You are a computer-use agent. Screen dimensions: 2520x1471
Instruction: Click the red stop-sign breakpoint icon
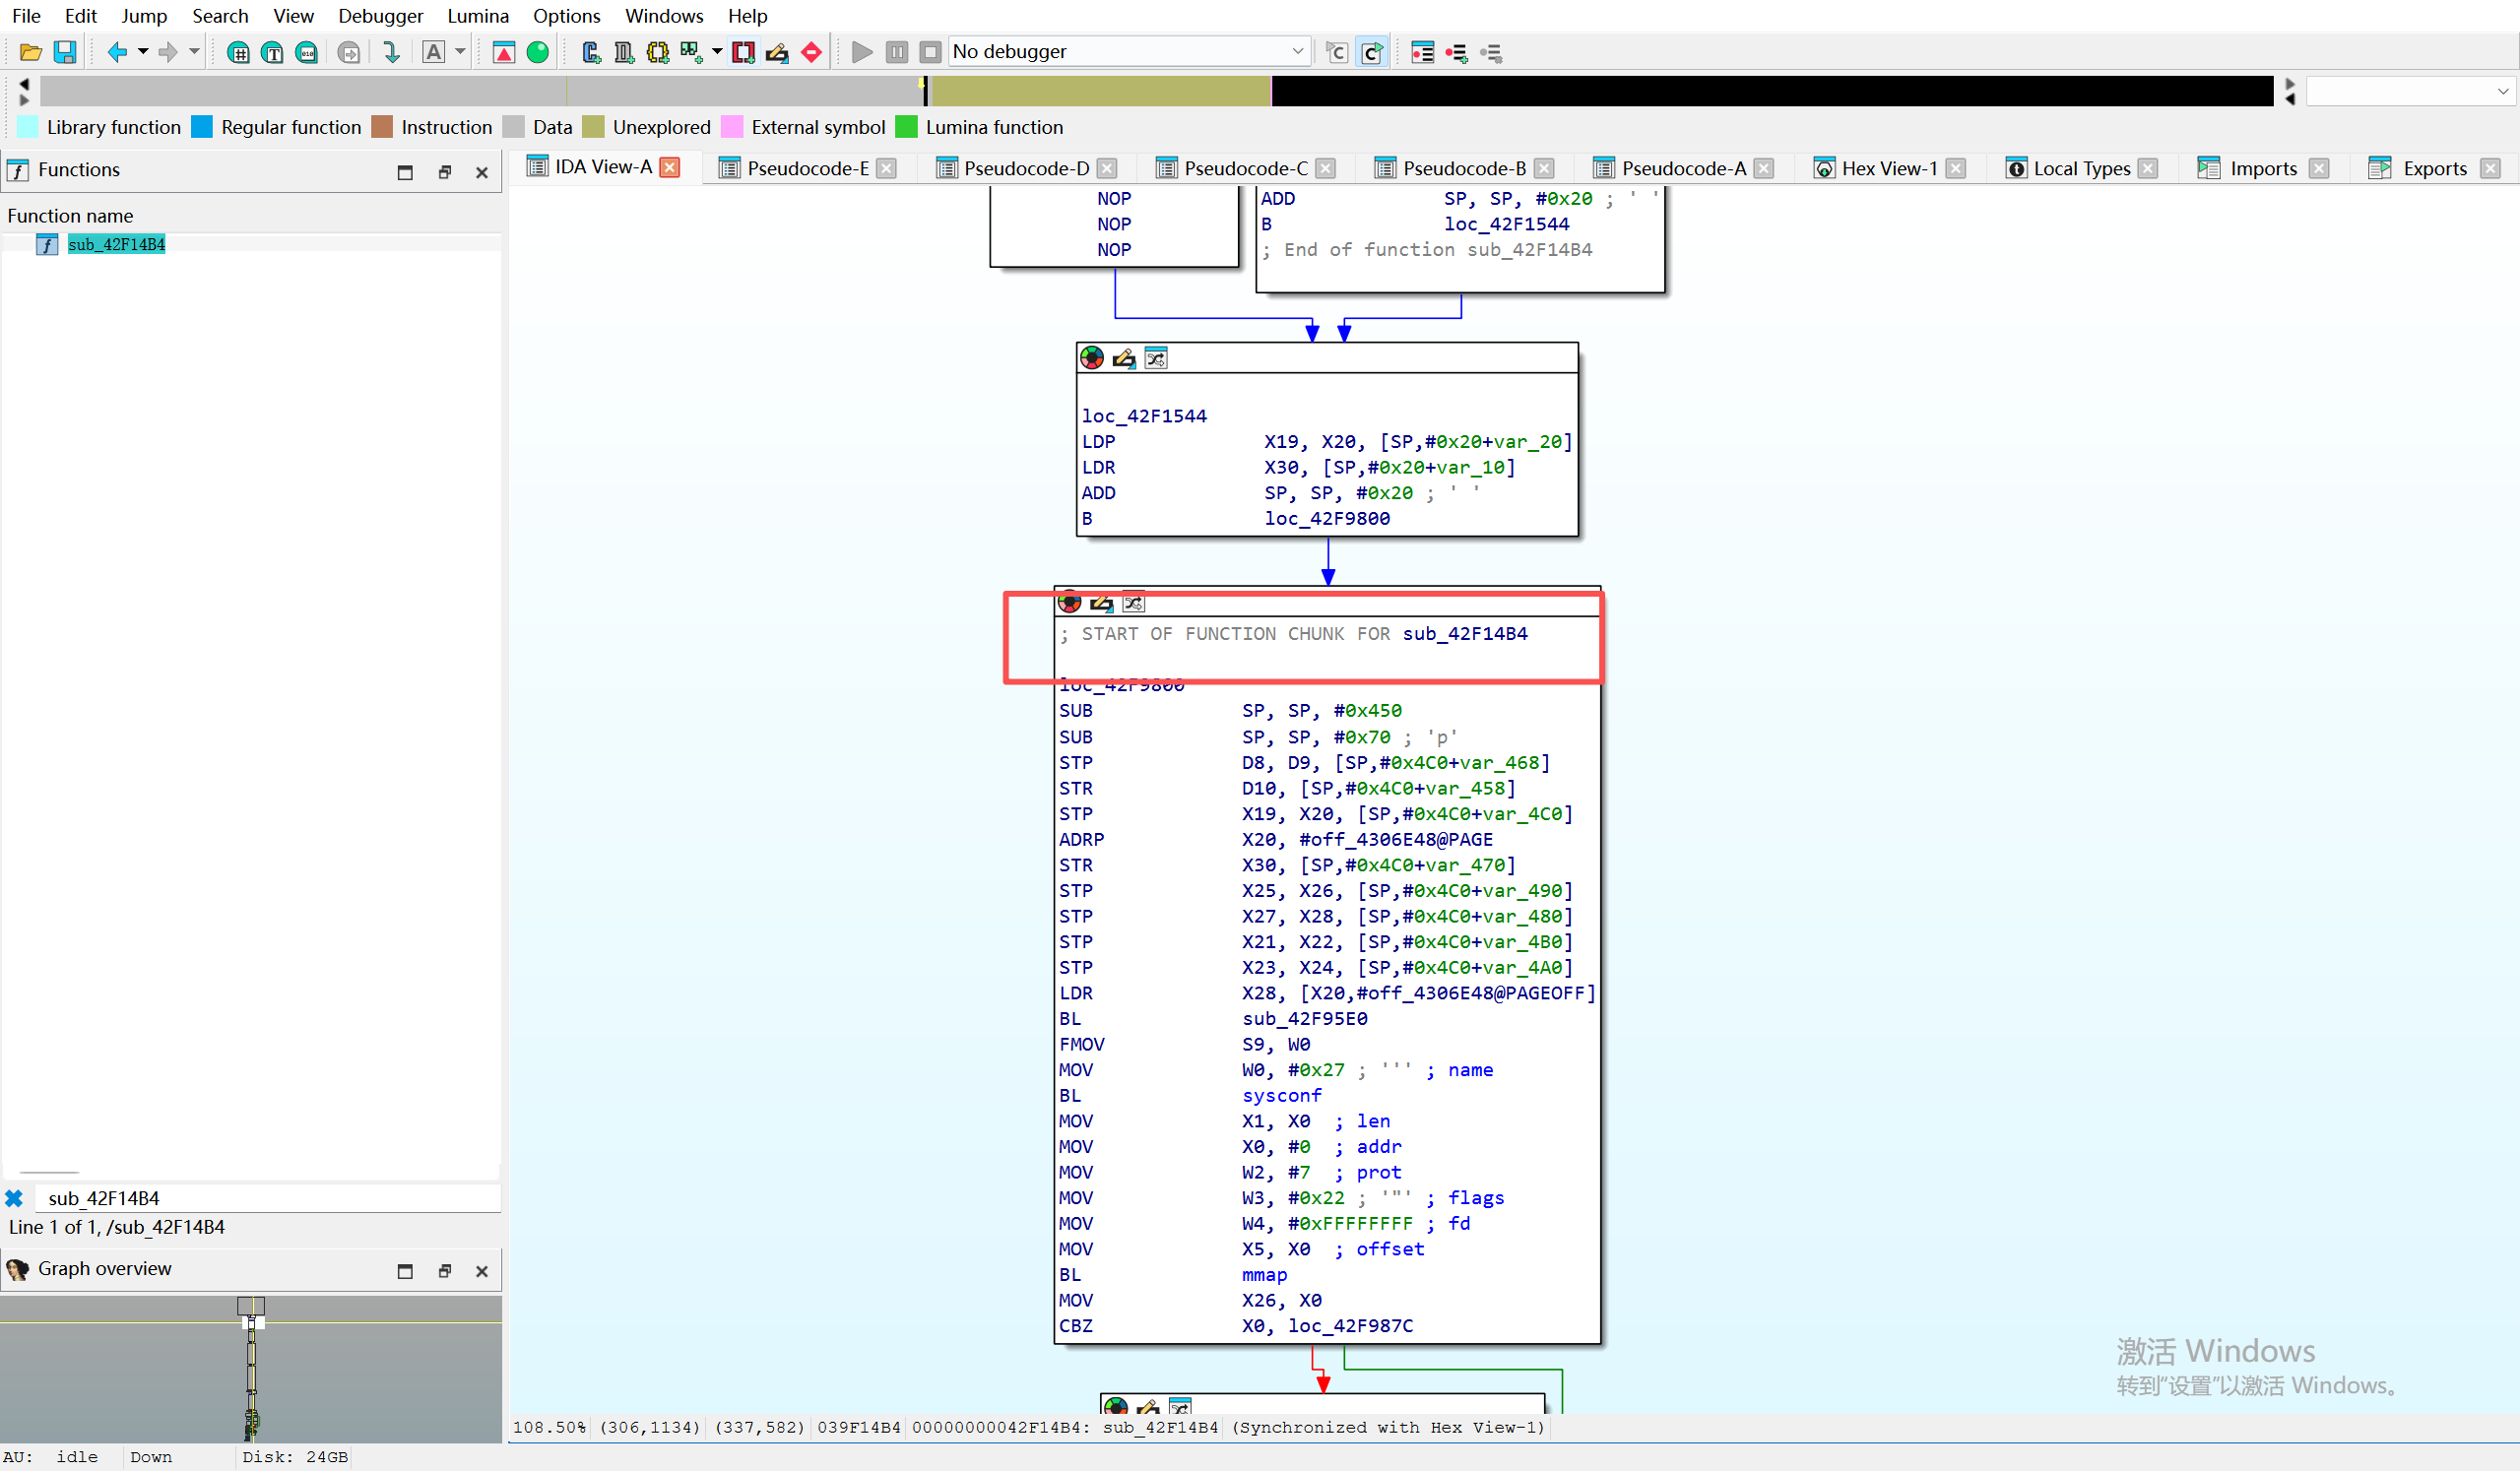pyautogui.click(x=812, y=52)
